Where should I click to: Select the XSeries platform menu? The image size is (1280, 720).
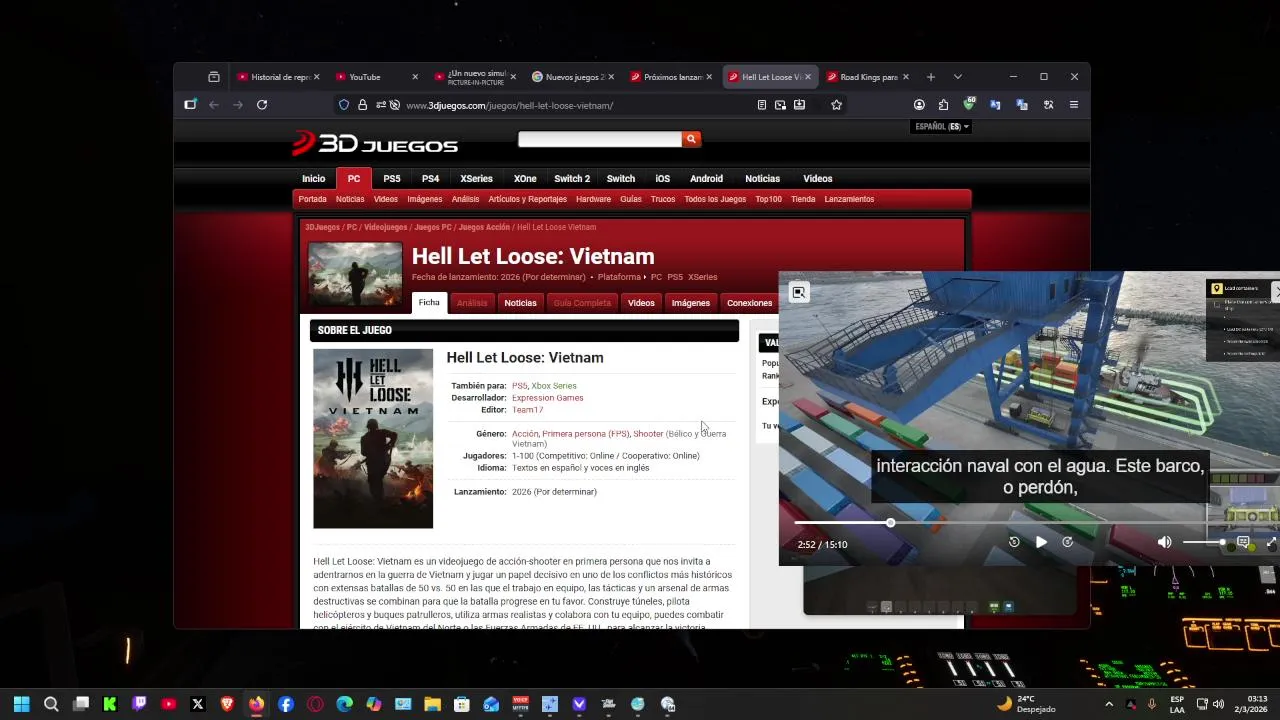pyautogui.click(x=476, y=178)
